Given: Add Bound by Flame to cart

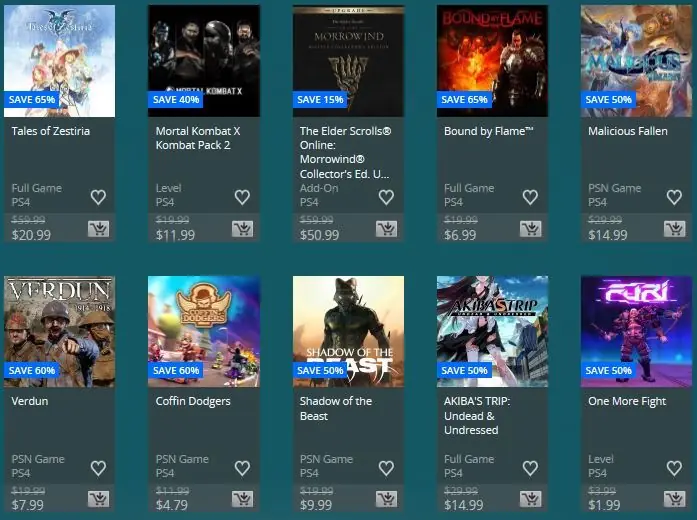Looking at the screenshot, I should point(530,229).
